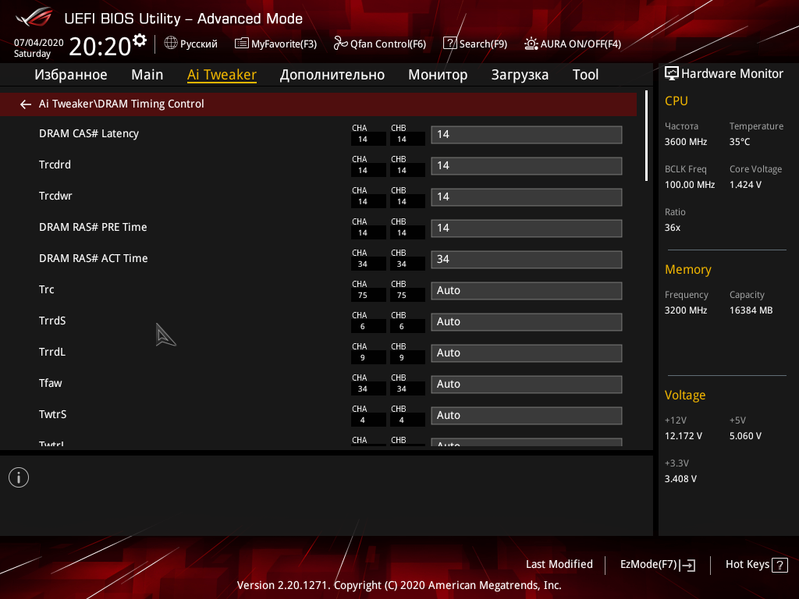
Task: Click Core Voltage value 1.424 V
Action: (x=745, y=184)
